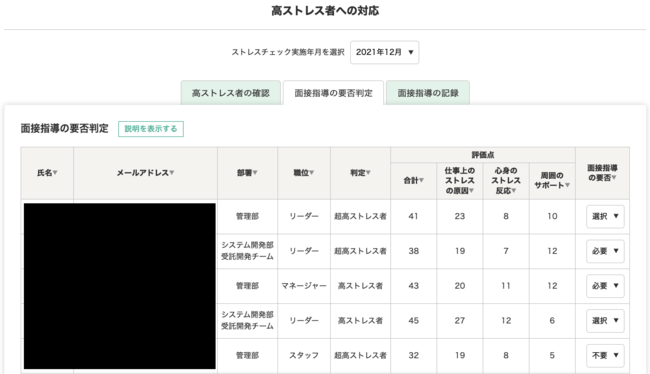Click the 説明を表示する button

point(151,129)
